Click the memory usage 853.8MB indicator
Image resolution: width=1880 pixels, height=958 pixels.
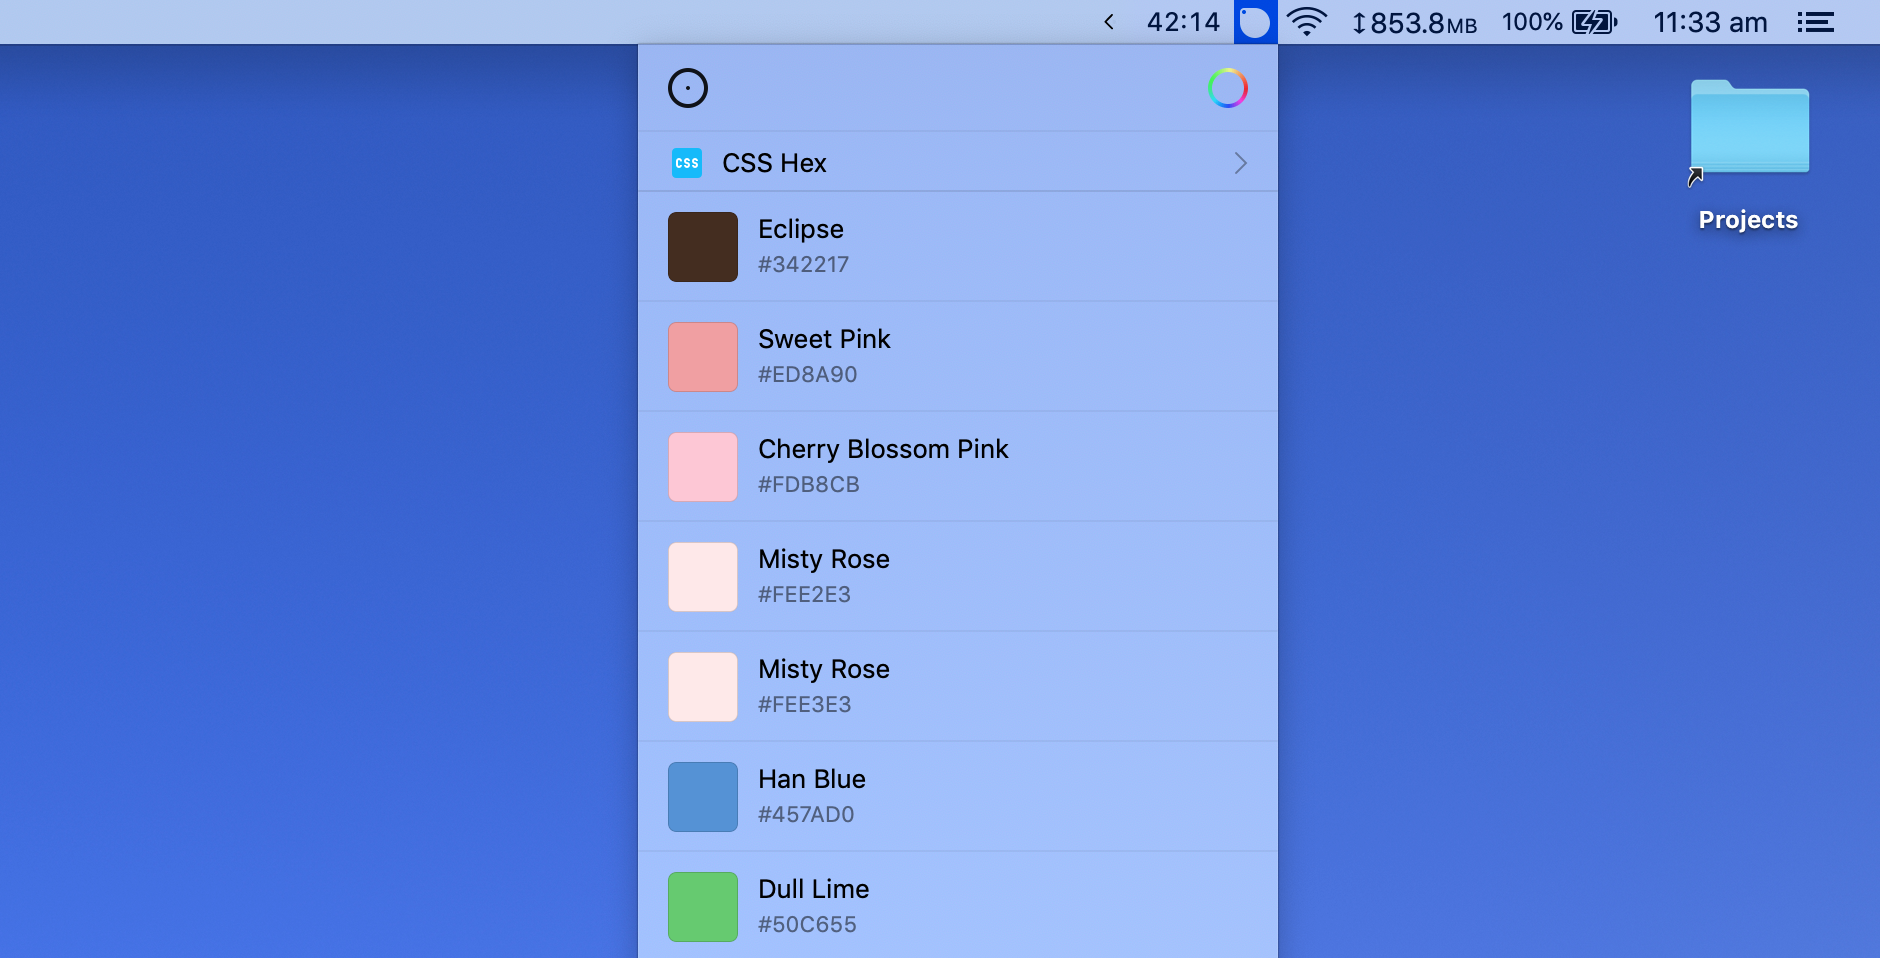[x=1414, y=22]
